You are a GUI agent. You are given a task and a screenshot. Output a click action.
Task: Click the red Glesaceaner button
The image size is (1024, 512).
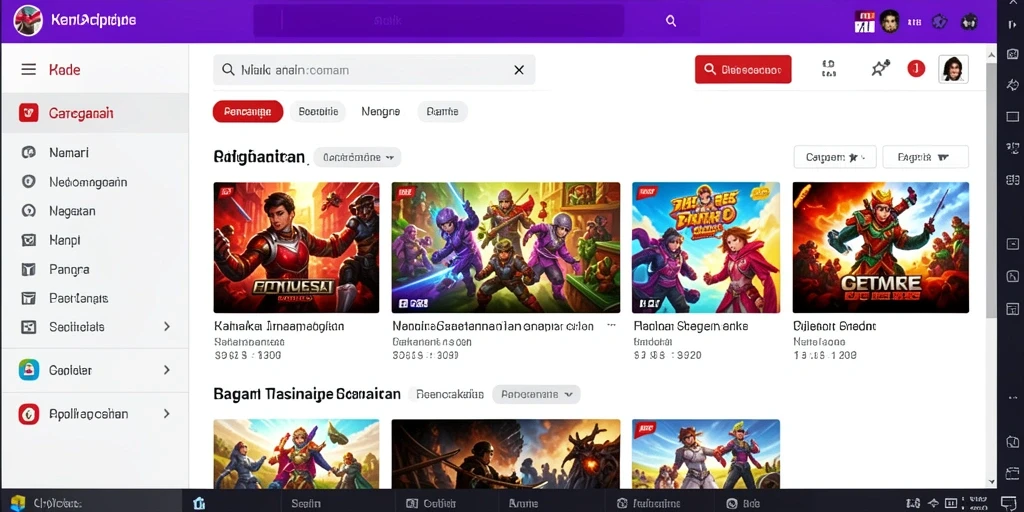coord(743,69)
